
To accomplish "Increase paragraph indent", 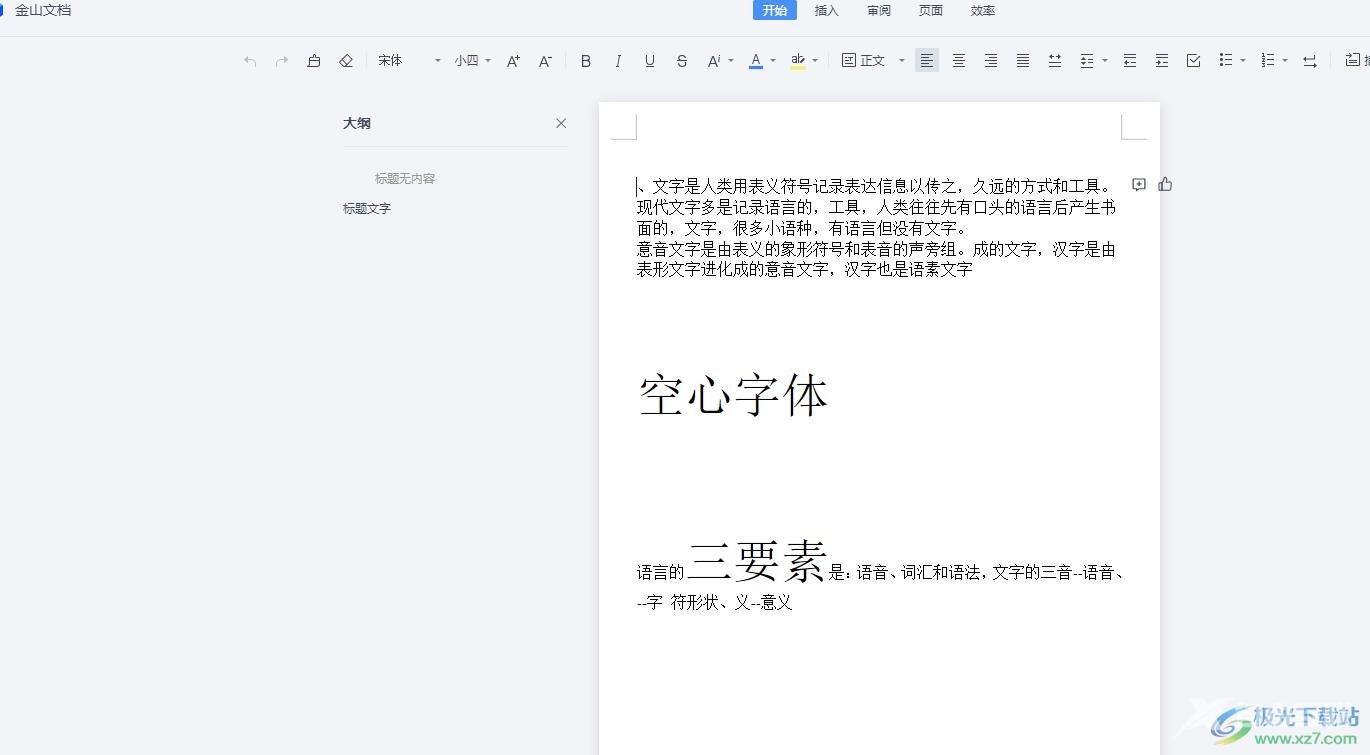I will (x=1162, y=61).
